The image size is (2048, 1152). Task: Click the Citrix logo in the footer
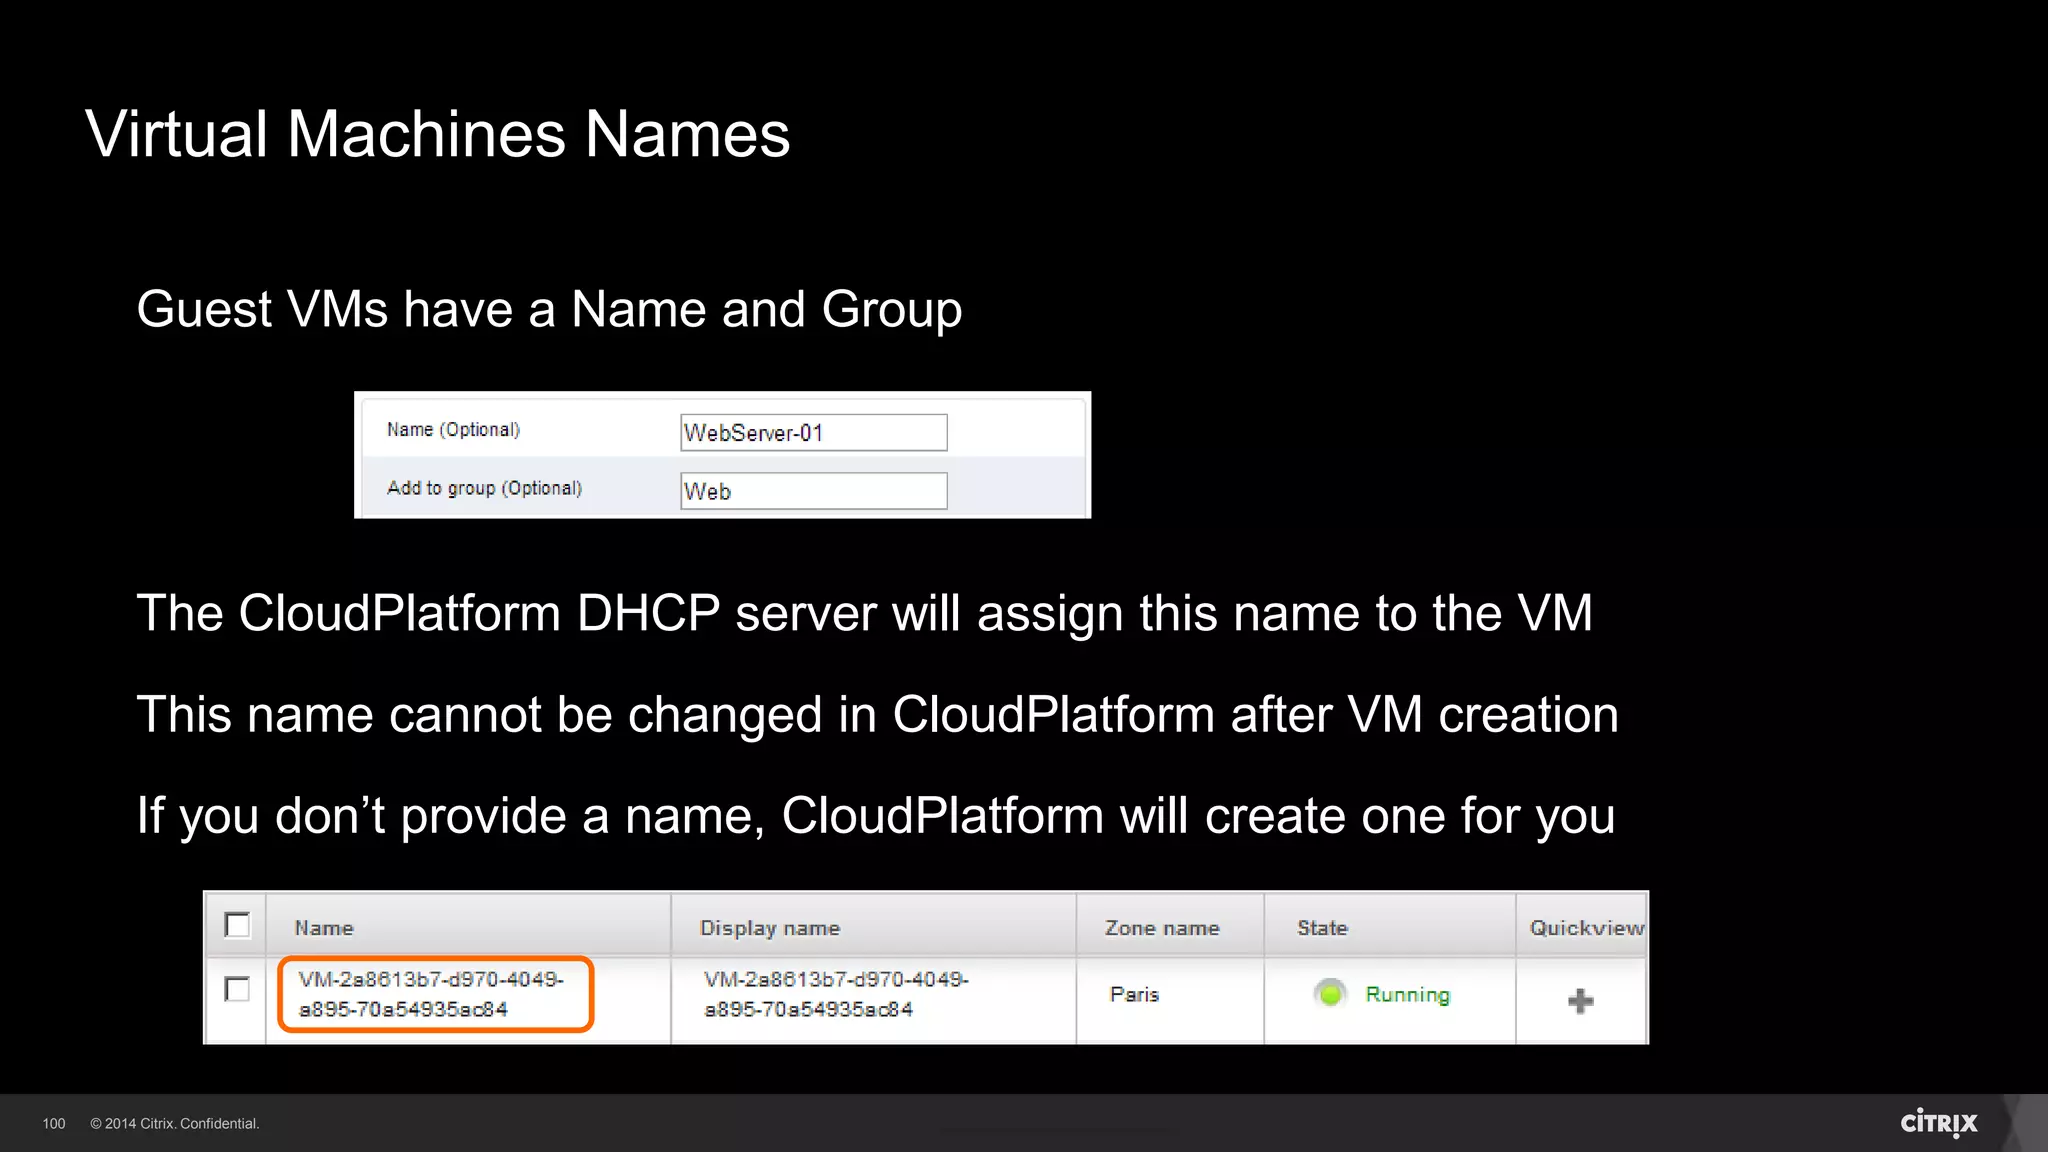point(1938,1122)
